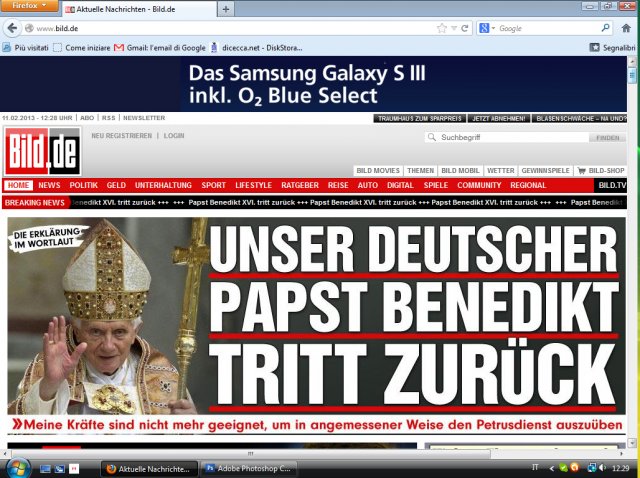Viewport: 640px width, 478px height.
Task: Click the Bild.de logo
Action: (x=42, y=151)
